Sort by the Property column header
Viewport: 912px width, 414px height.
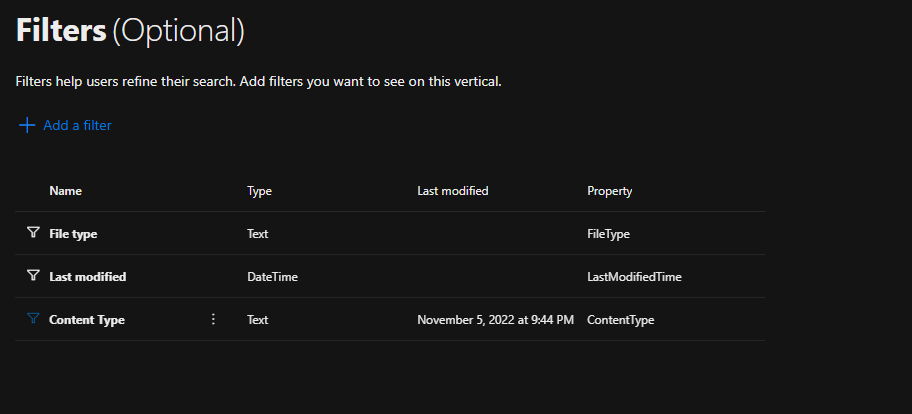[609, 191]
